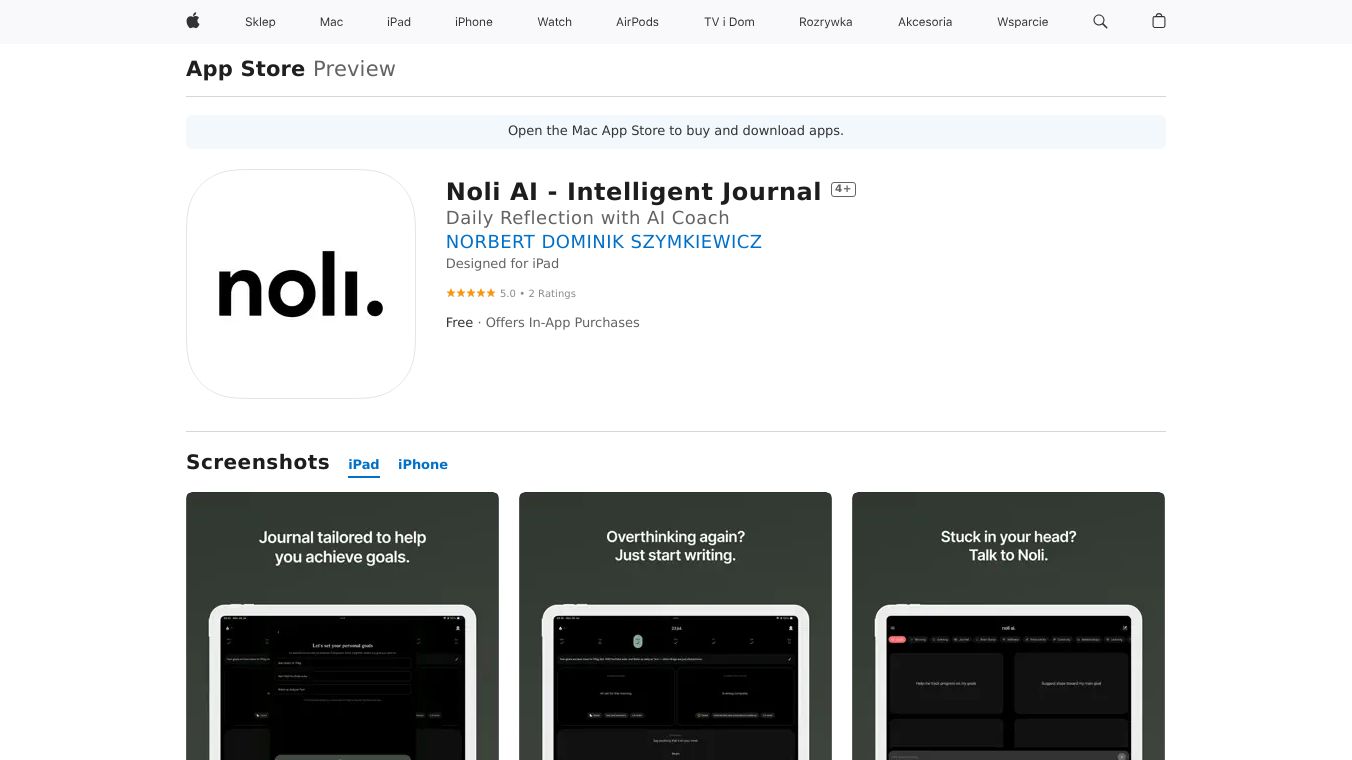The height and width of the screenshot is (760, 1352).
Task: Open the Rozrywka menu item
Action: pyautogui.click(x=826, y=22)
